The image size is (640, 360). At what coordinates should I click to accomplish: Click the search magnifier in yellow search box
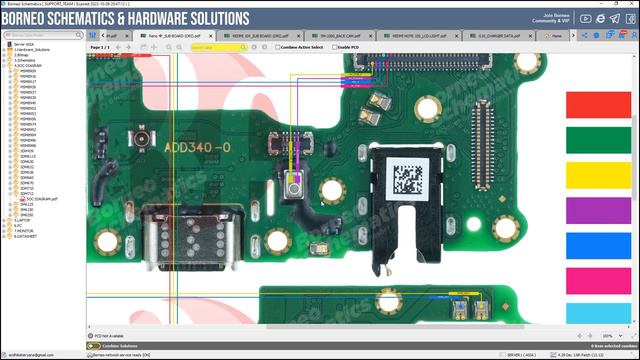(243, 47)
